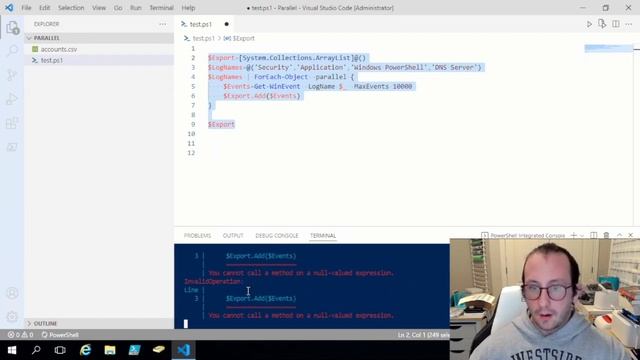
Task: Click the unsaved dot on test.ps1 tab
Action: coord(227,24)
